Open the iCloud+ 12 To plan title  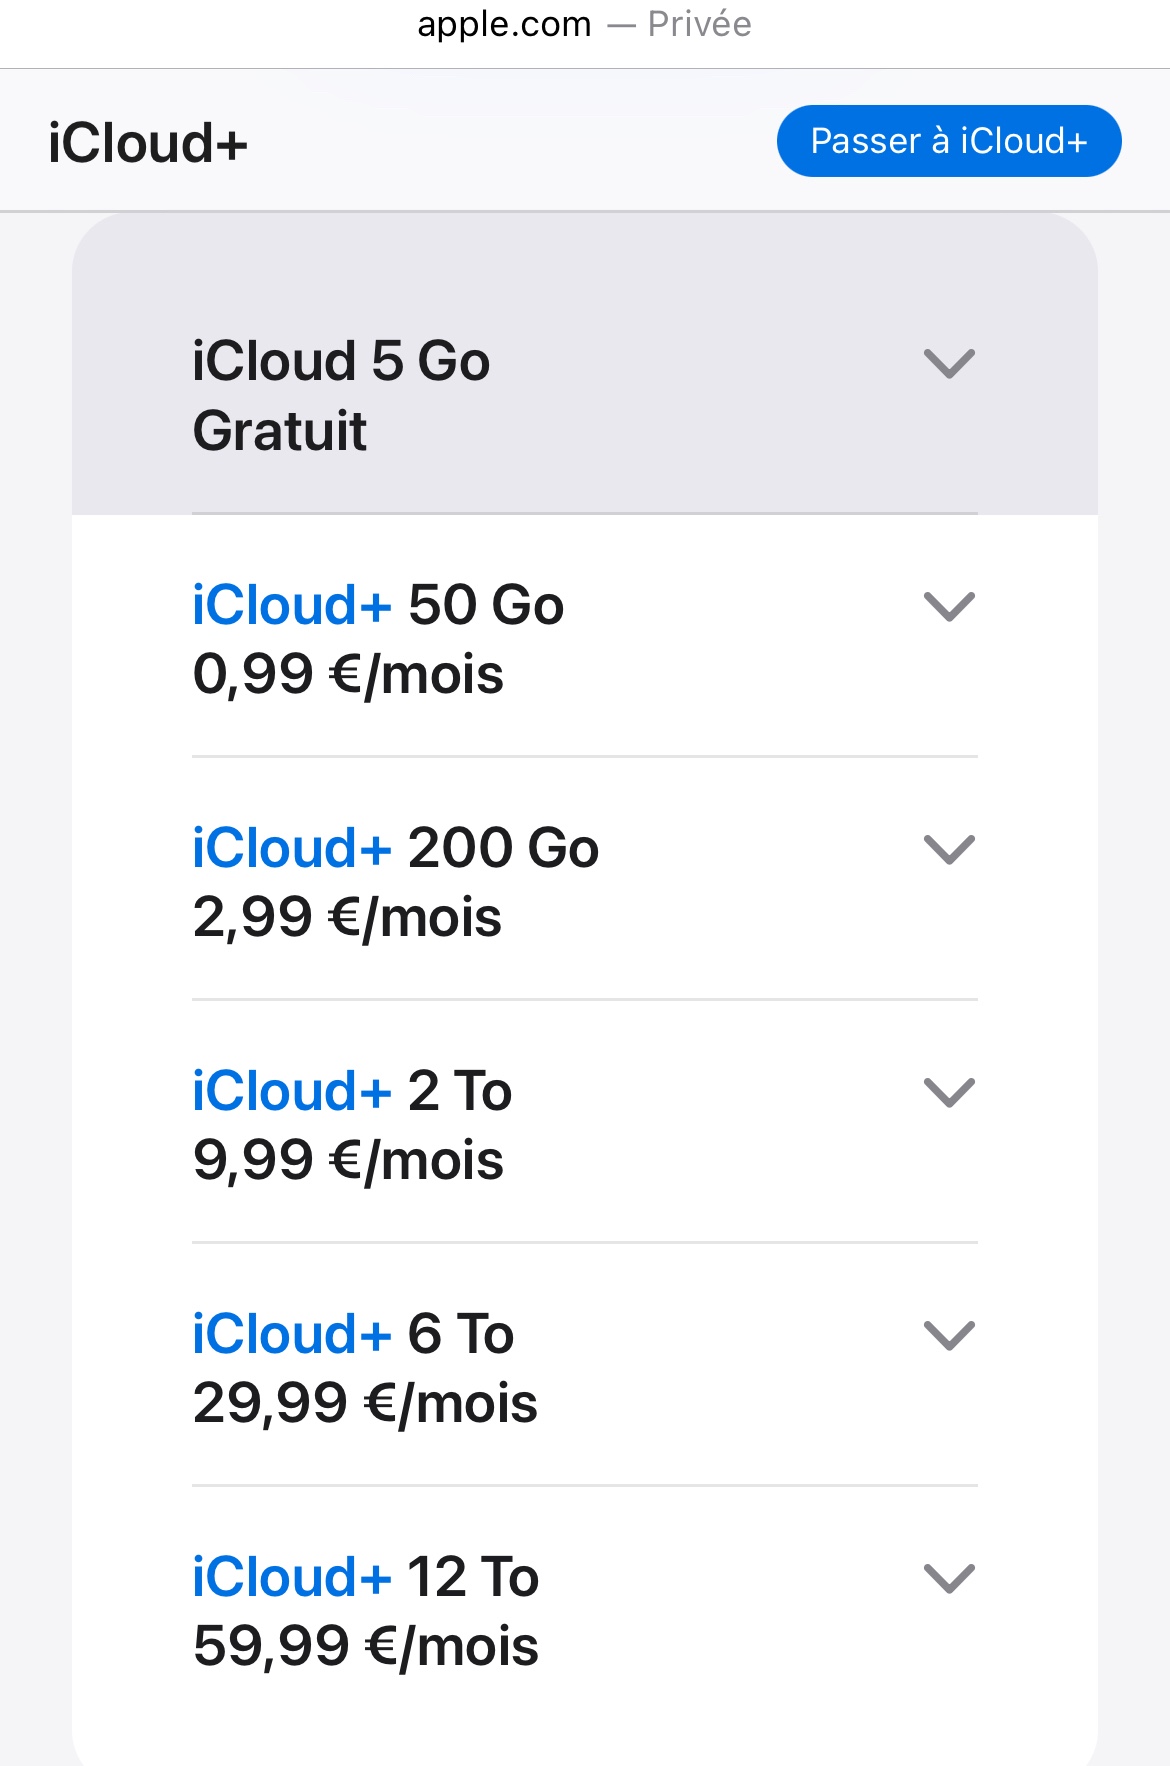365,1577
